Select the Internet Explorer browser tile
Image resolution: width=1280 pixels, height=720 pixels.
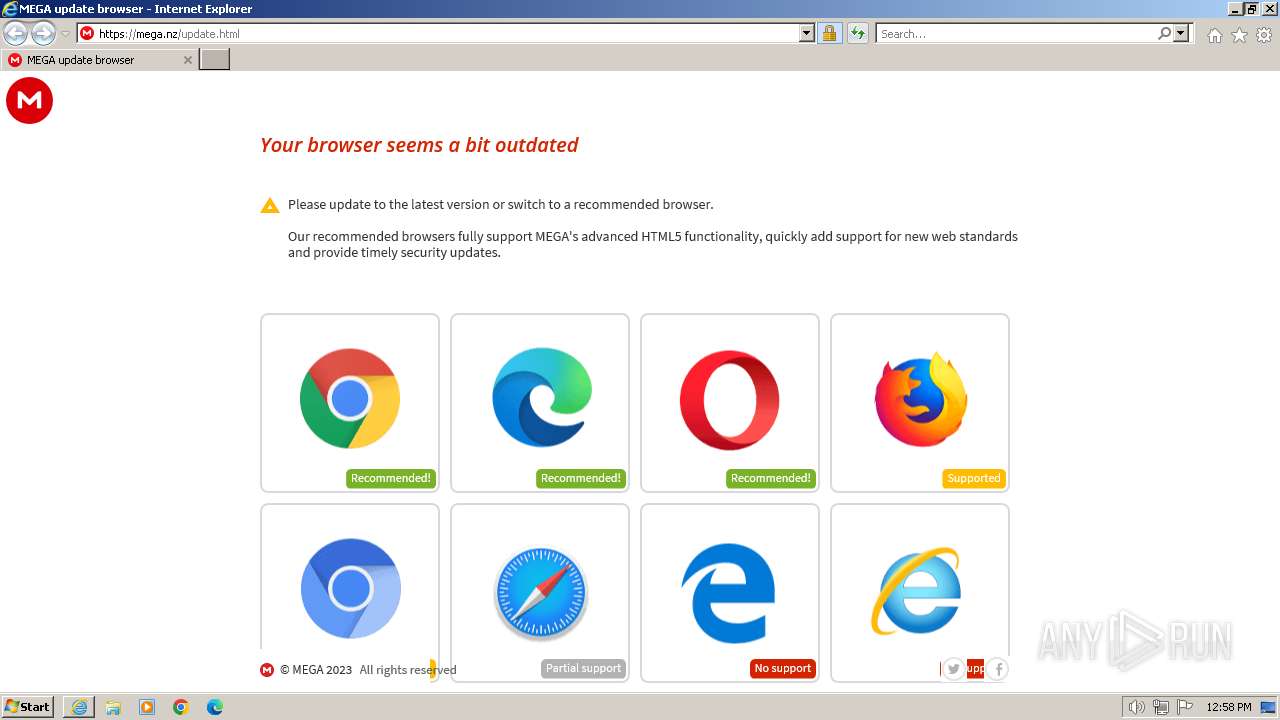(920, 593)
